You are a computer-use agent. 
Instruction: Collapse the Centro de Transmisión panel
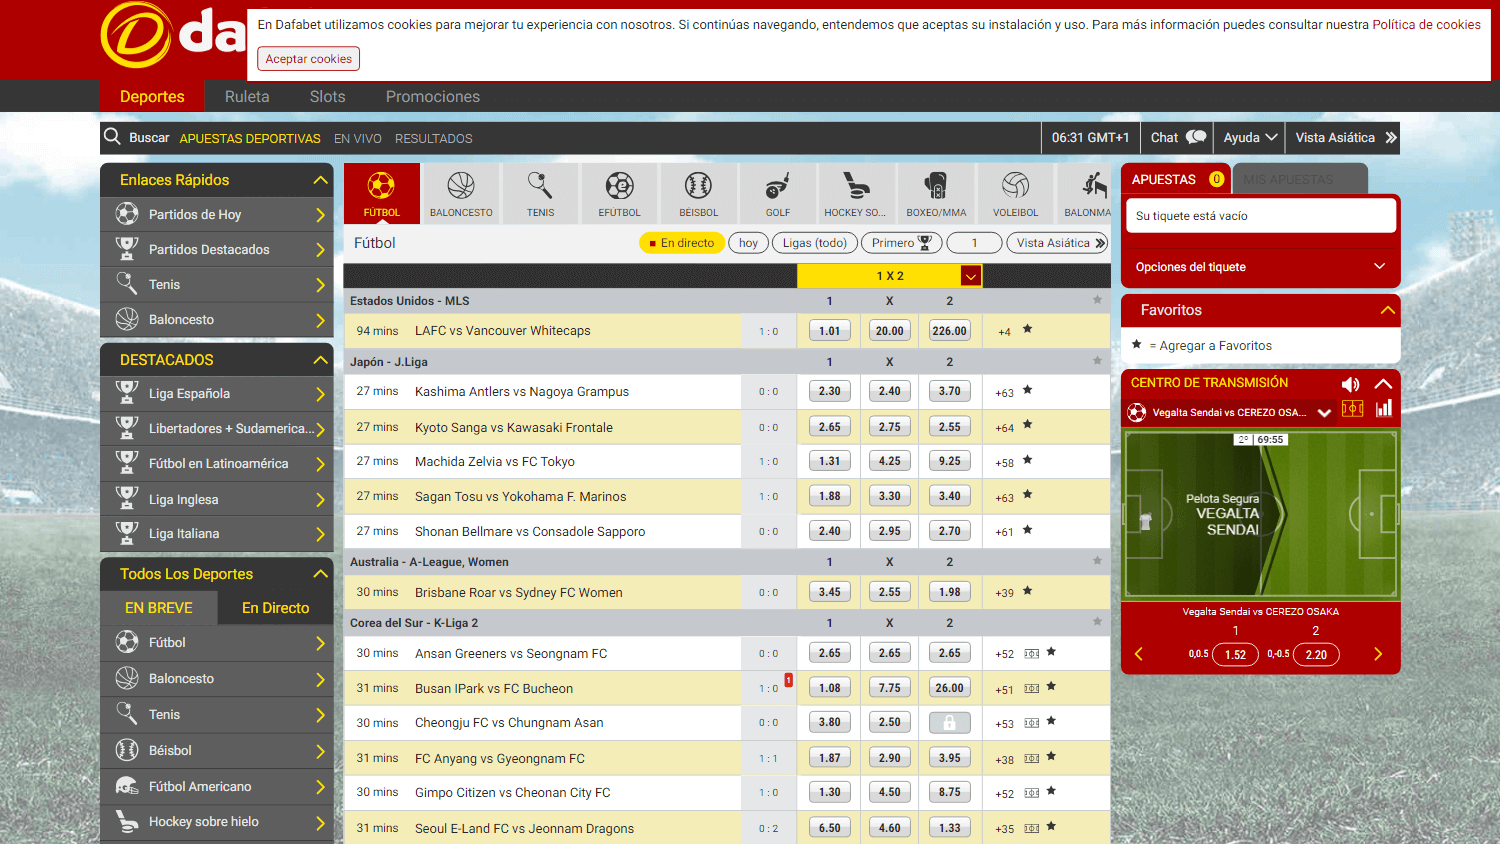click(x=1383, y=384)
